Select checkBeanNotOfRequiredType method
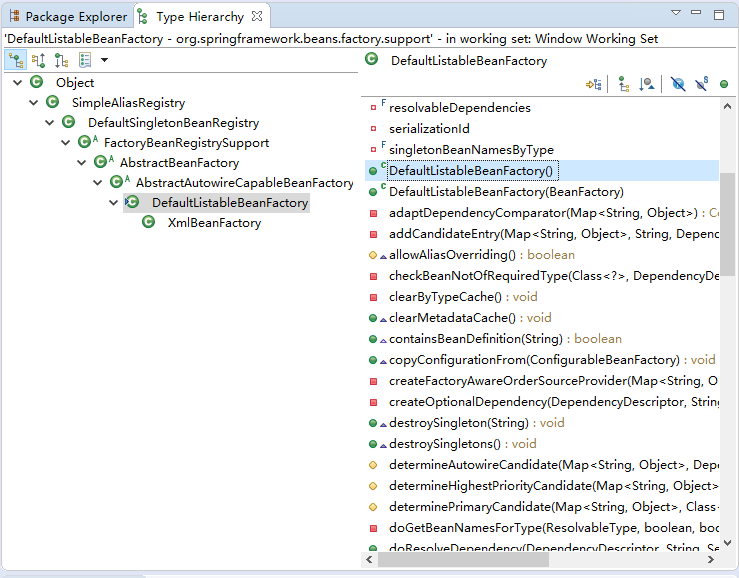This screenshot has height=578, width=739. tap(554, 276)
